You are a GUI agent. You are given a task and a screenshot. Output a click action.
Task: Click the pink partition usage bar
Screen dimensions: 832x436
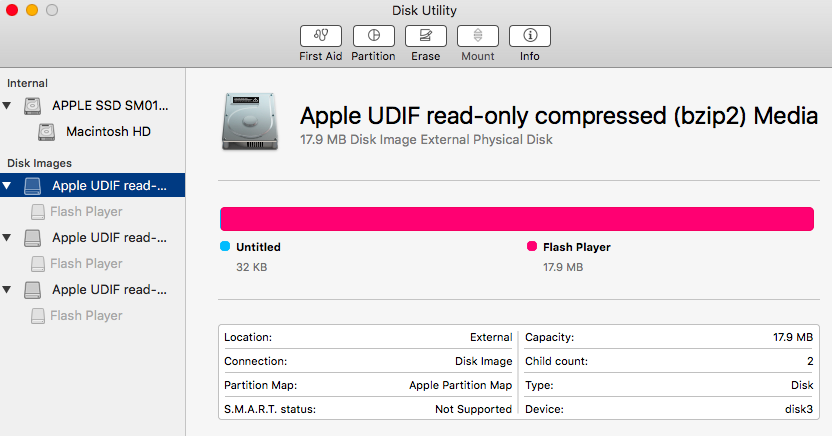517,219
